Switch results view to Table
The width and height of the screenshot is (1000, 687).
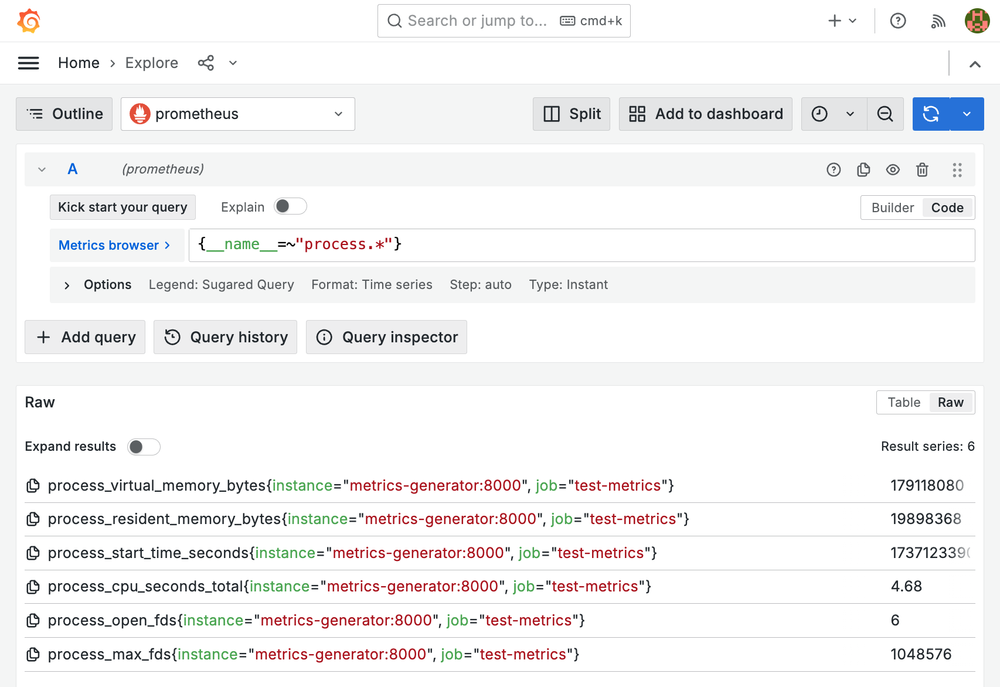(903, 403)
